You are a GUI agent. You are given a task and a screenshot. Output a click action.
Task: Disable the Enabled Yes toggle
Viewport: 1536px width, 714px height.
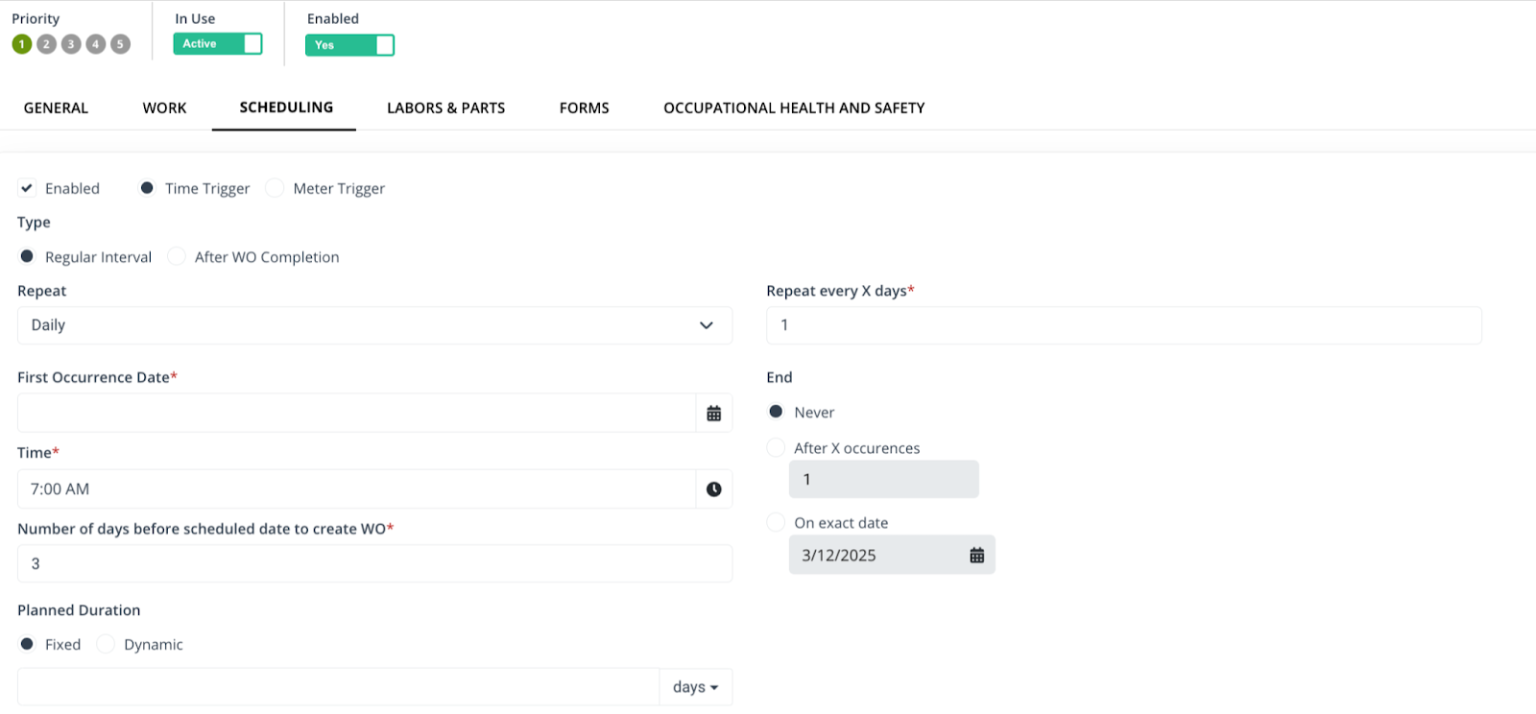tap(349, 45)
